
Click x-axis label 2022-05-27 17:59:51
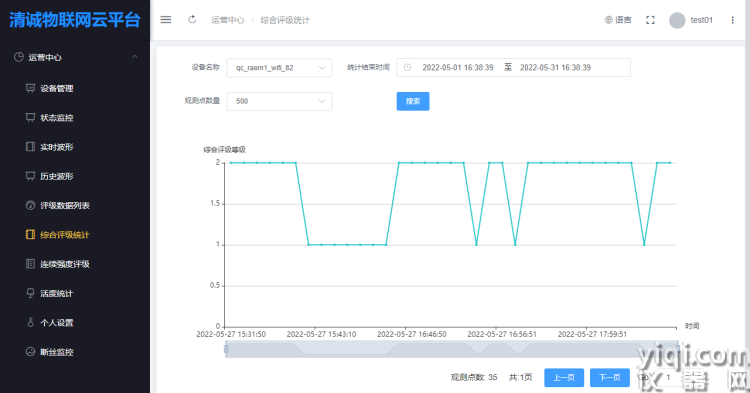click(592, 334)
